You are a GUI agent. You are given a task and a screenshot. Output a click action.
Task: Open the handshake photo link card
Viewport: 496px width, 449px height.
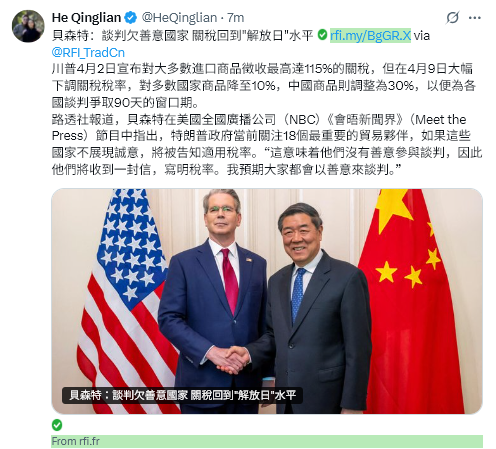[x=267, y=301]
